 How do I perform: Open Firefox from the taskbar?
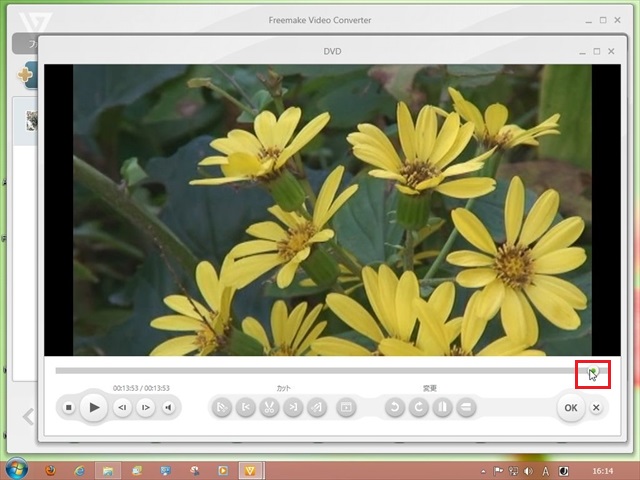[x=49, y=469]
